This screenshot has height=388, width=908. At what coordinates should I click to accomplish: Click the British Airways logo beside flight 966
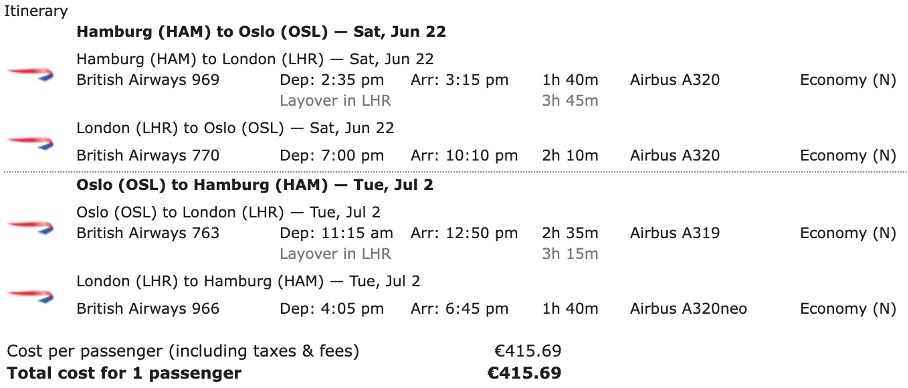tap(30, 297)
